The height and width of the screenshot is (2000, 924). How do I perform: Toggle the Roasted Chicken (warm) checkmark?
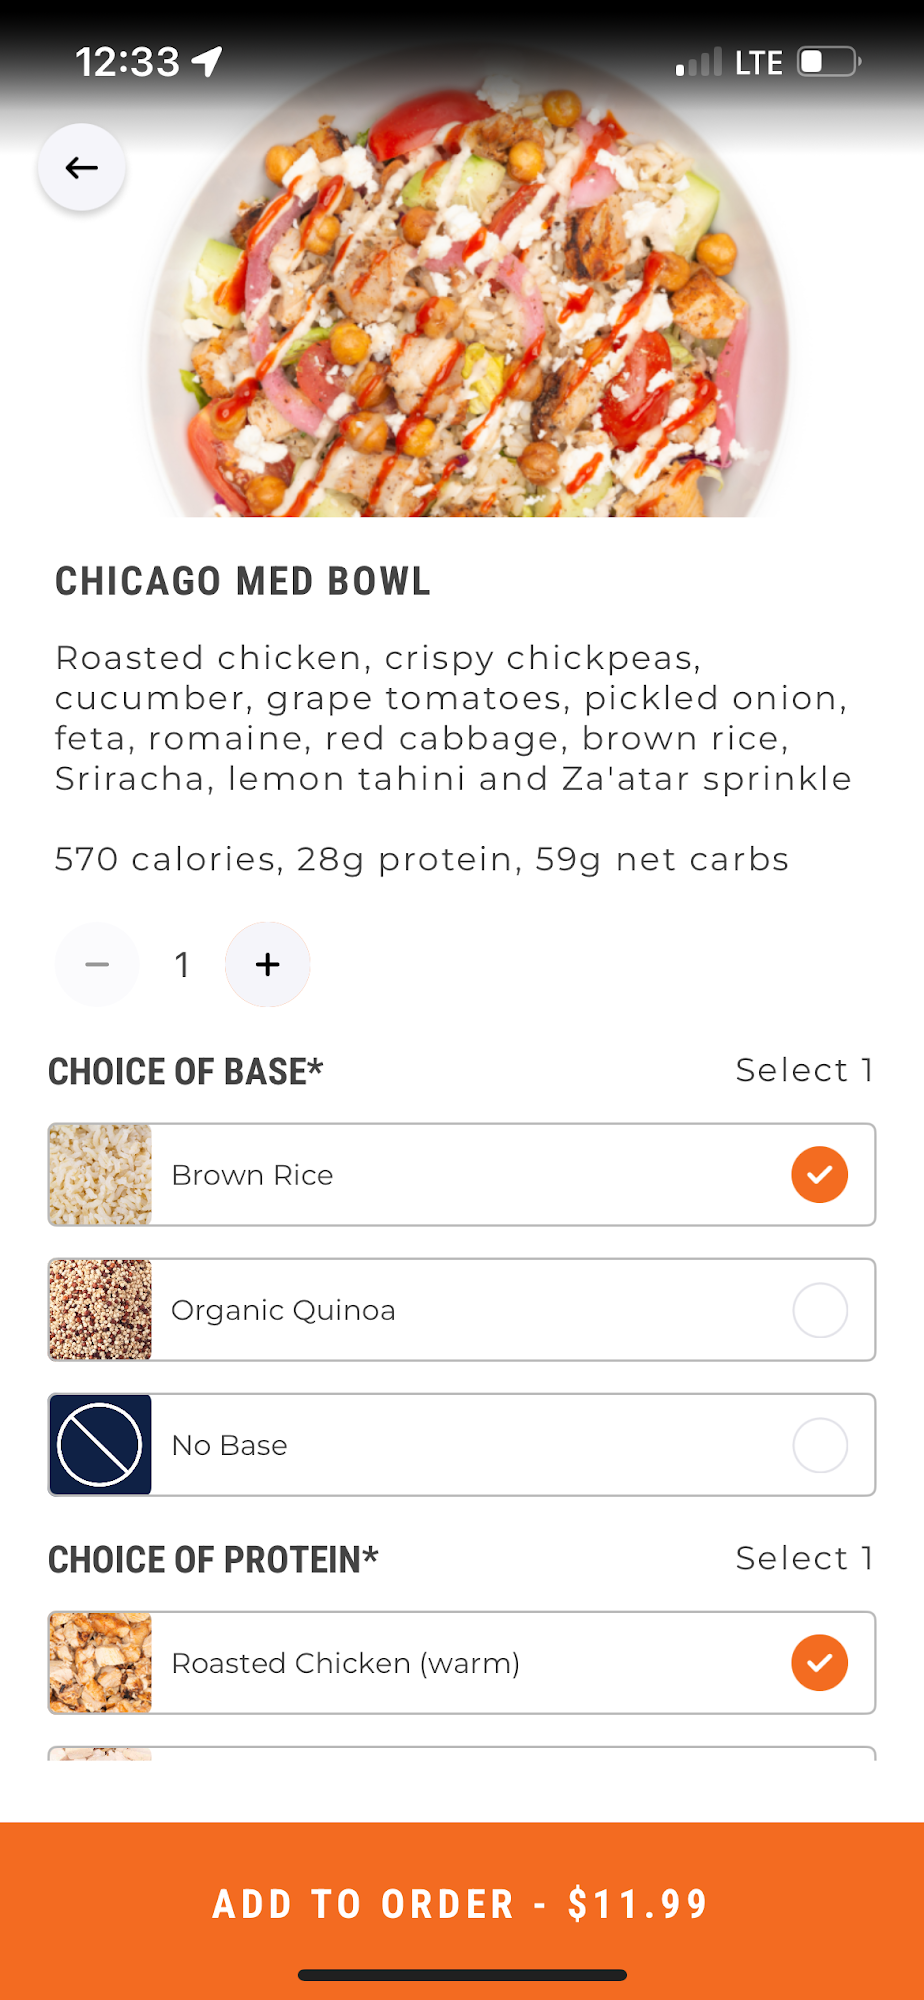tap(820, 1662)
